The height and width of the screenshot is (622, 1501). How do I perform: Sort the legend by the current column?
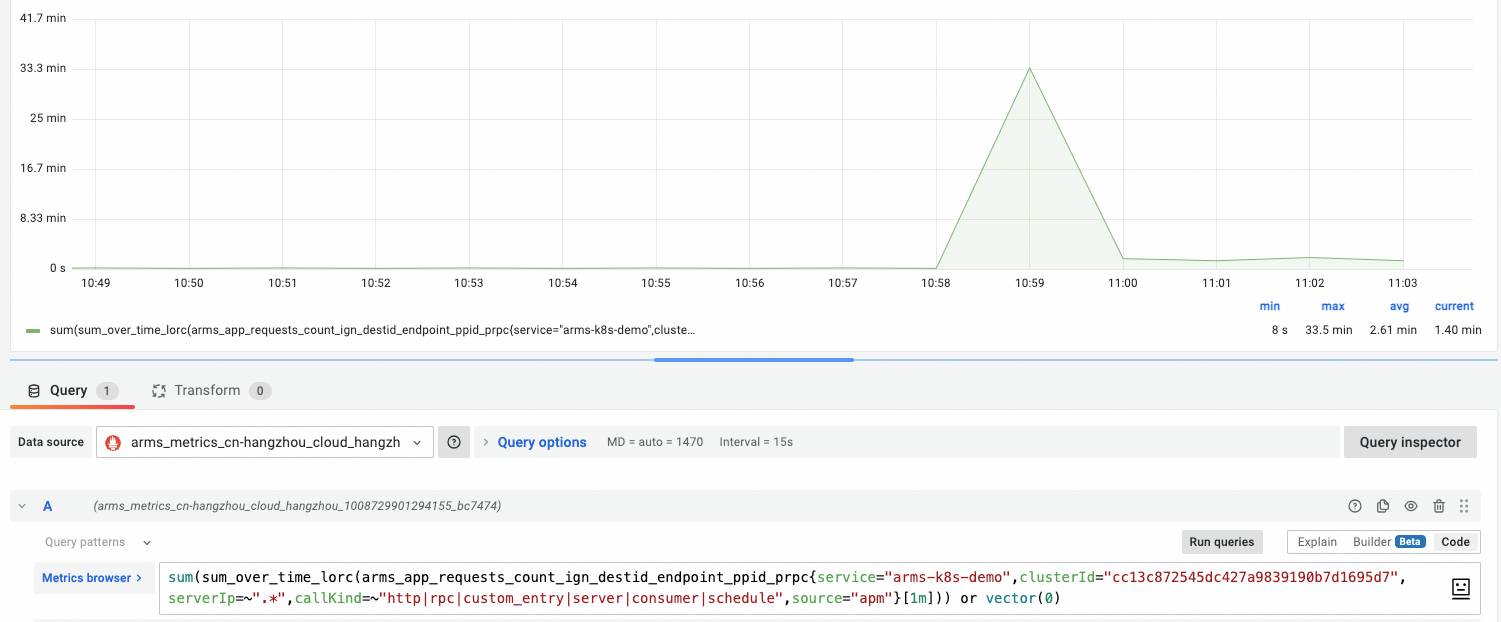1454,306
